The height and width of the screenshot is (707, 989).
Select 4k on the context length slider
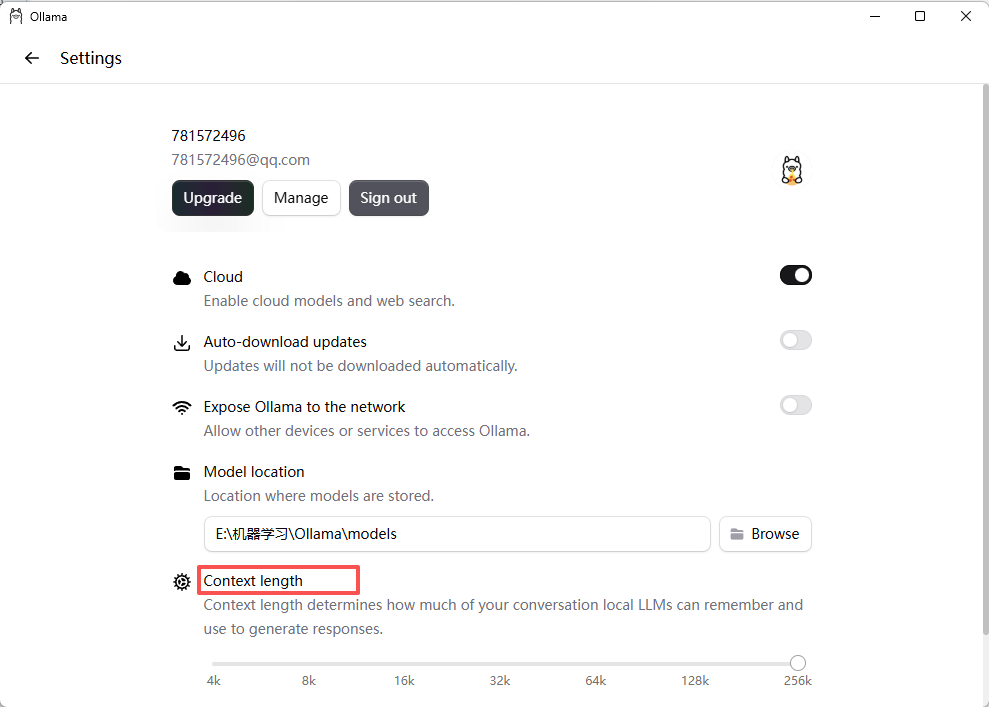coord(213,663)
